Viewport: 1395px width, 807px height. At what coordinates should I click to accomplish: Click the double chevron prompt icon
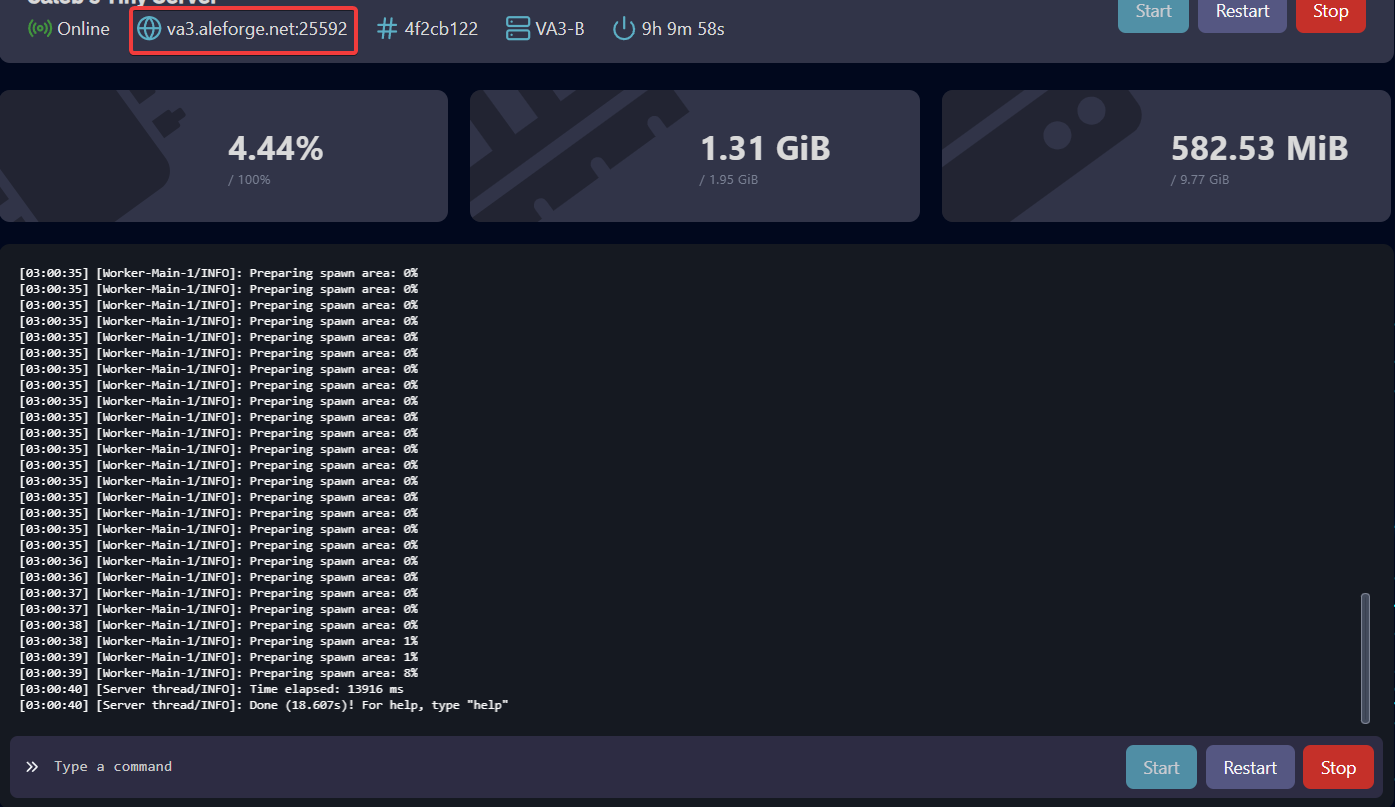tap(32, 767)
